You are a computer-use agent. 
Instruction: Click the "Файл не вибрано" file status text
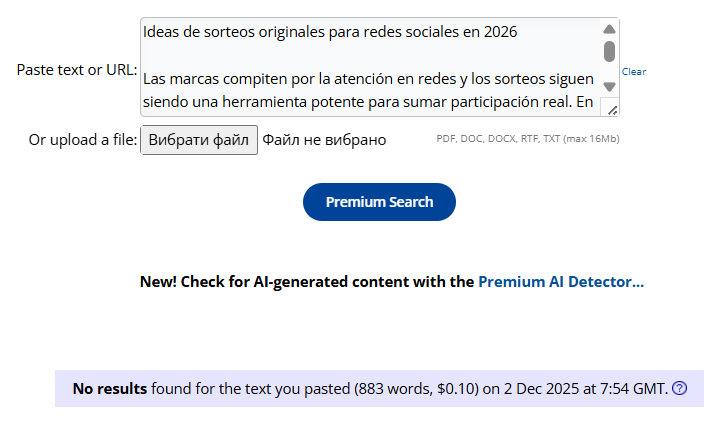click(x=324, y=140)
